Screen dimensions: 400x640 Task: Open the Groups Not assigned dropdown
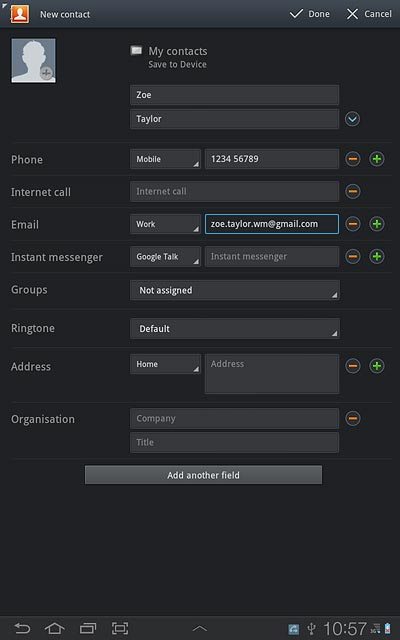pyautogui.click(x=235, y=290)
